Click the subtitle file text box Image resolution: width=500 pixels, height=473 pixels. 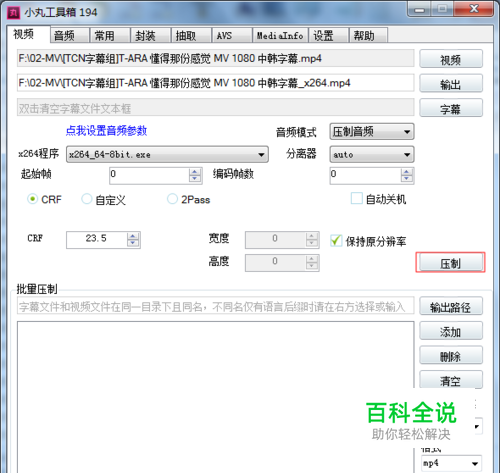point(215,108)
